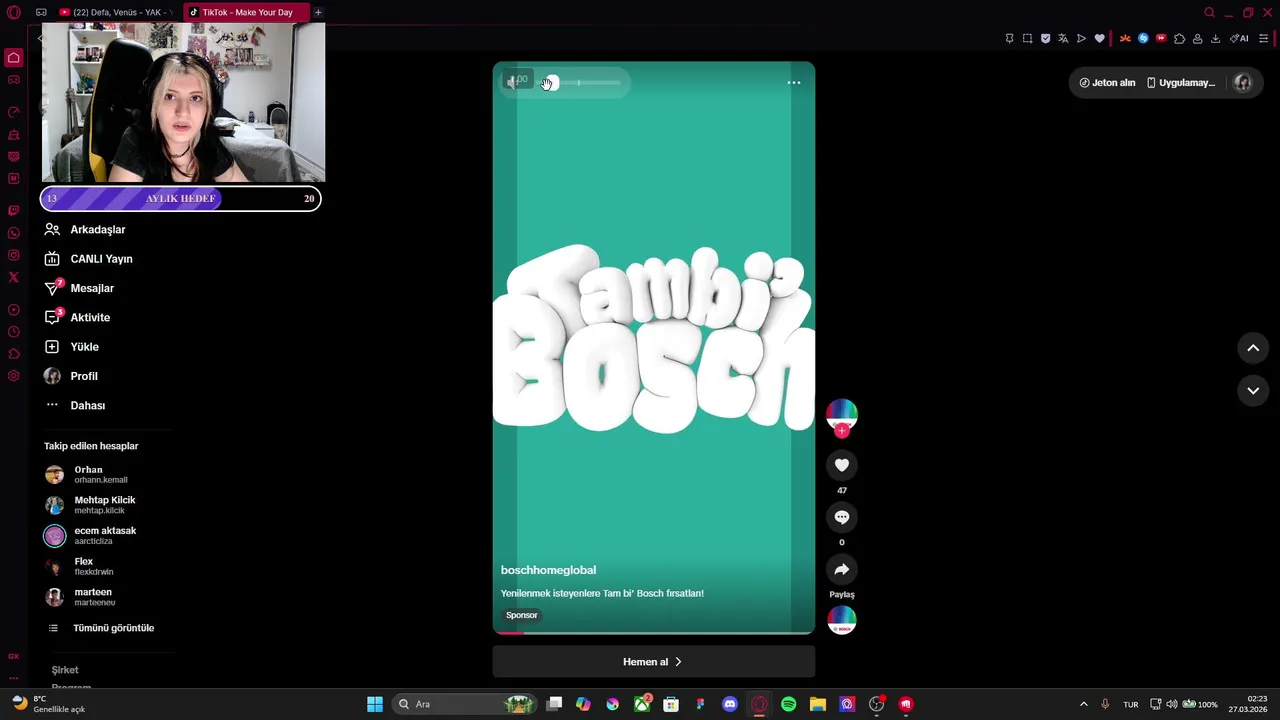Image resolution: width=1280 pixels, height=720 pixels.
Task: Open Twitch from the Opera sidebar
Action: (14, 211)
